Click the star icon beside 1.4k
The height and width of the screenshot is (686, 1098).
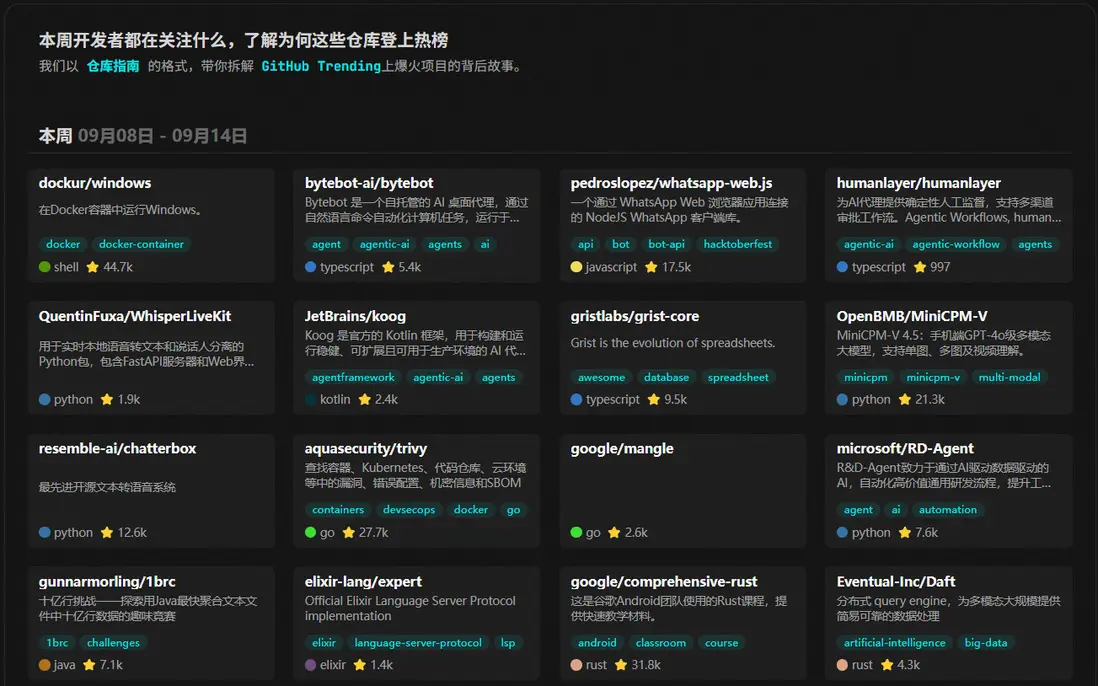(359, 664)
